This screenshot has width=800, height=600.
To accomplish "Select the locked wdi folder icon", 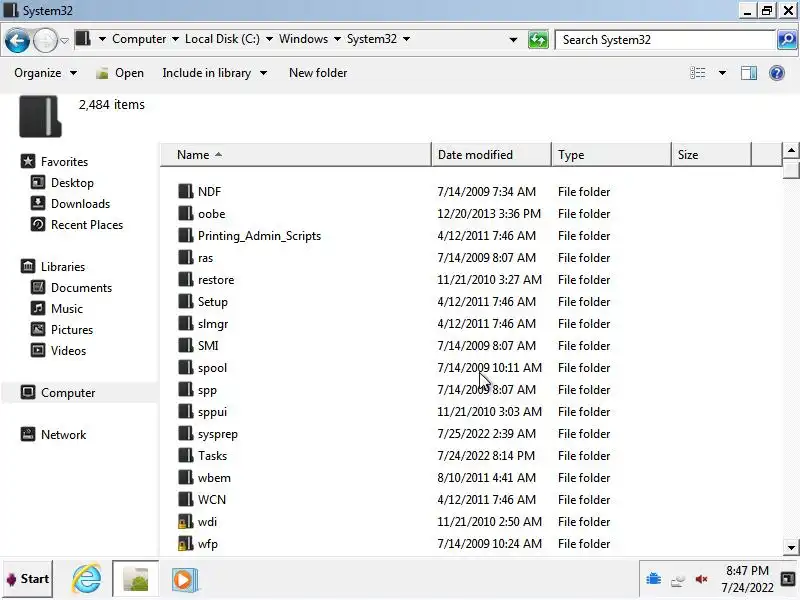I will coord(185,521).
